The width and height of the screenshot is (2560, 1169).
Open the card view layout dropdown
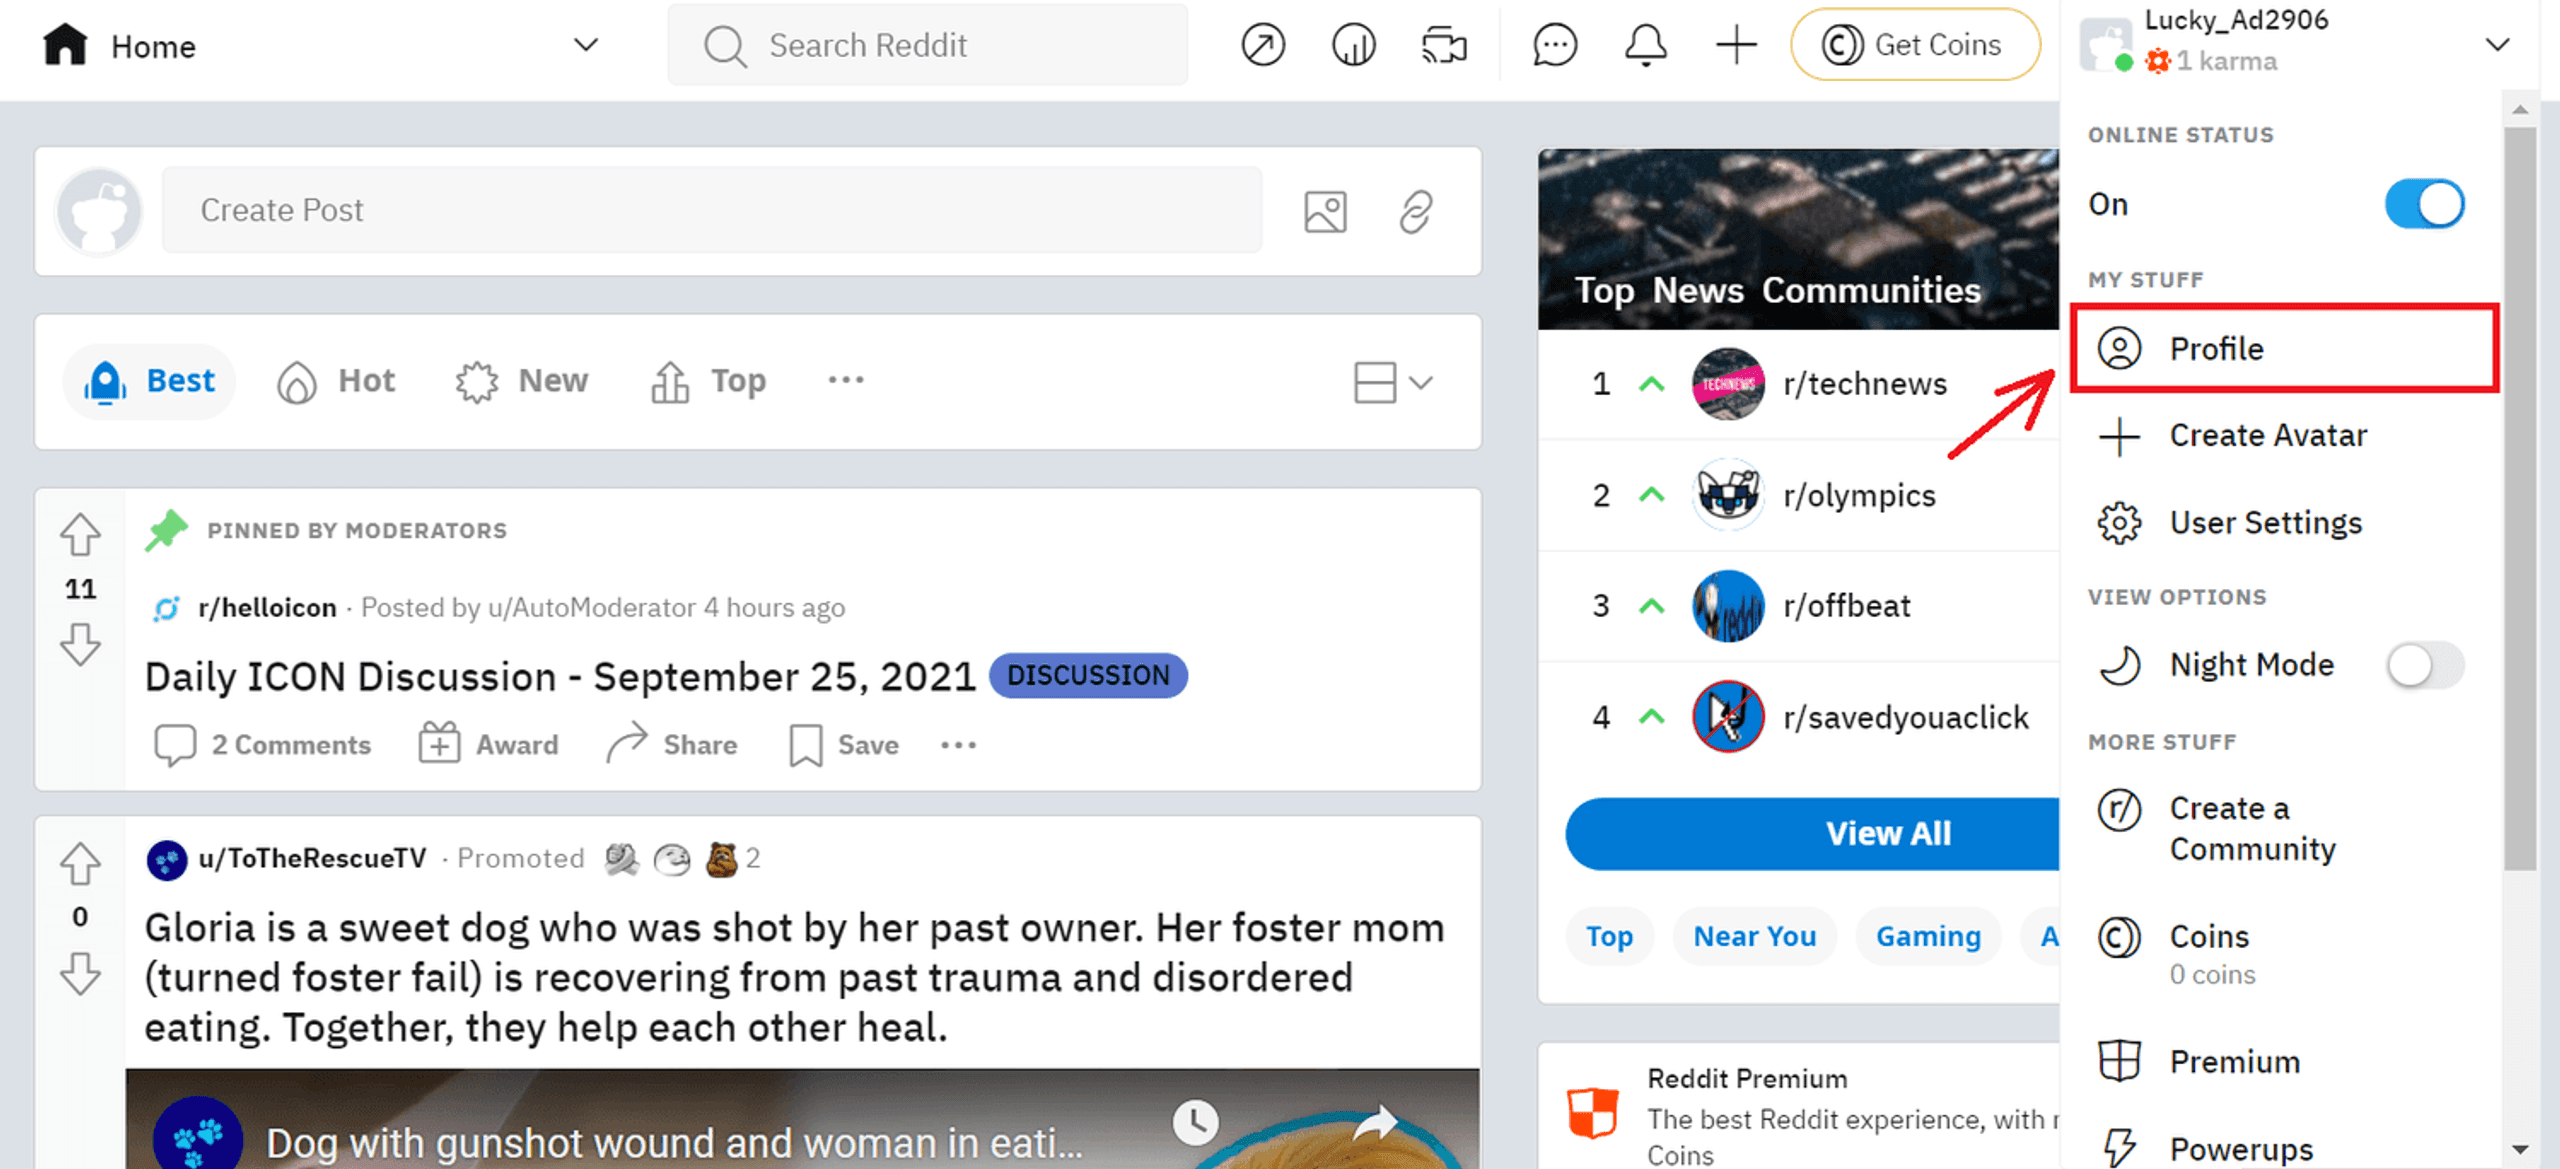coord(1393,382)
